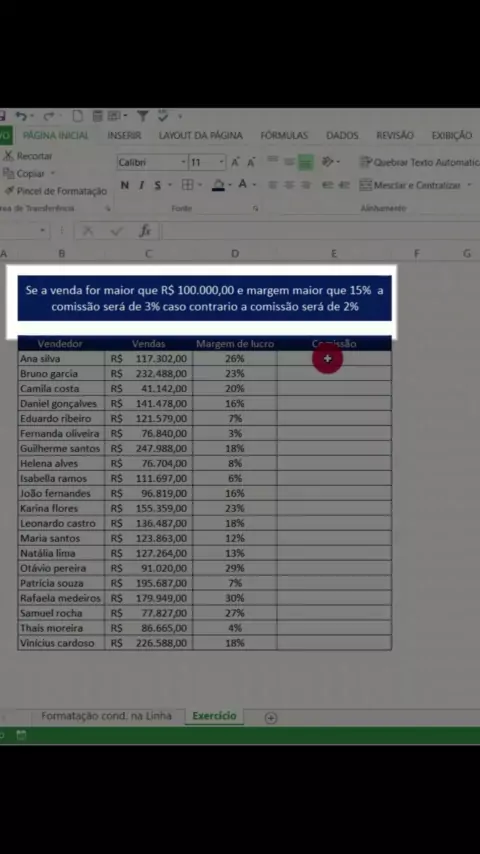Toggle Quebrar Texto Automaticamente
This screenshot has height=854, width=480.
(419, 162)
